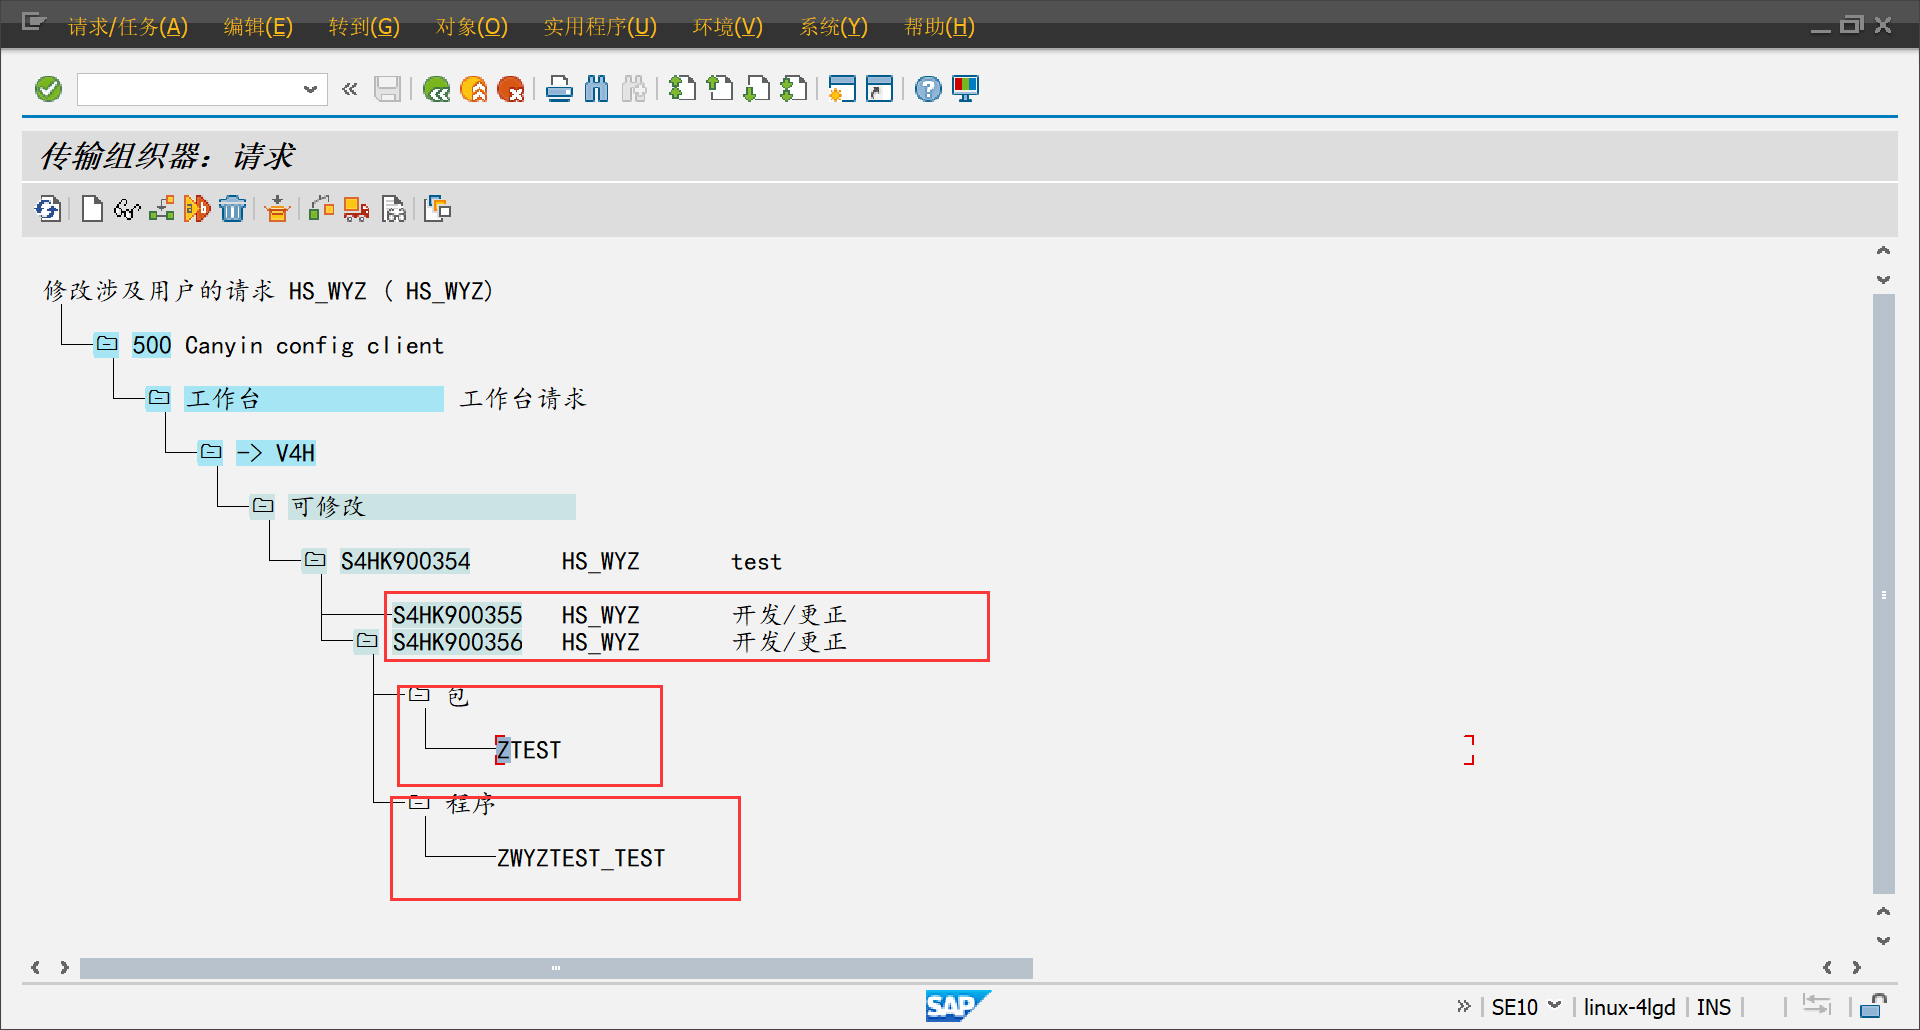Collapse the 可修改 folder node
The image size is (1920, 1030).
pyautogui.click(x=263, y=506)
